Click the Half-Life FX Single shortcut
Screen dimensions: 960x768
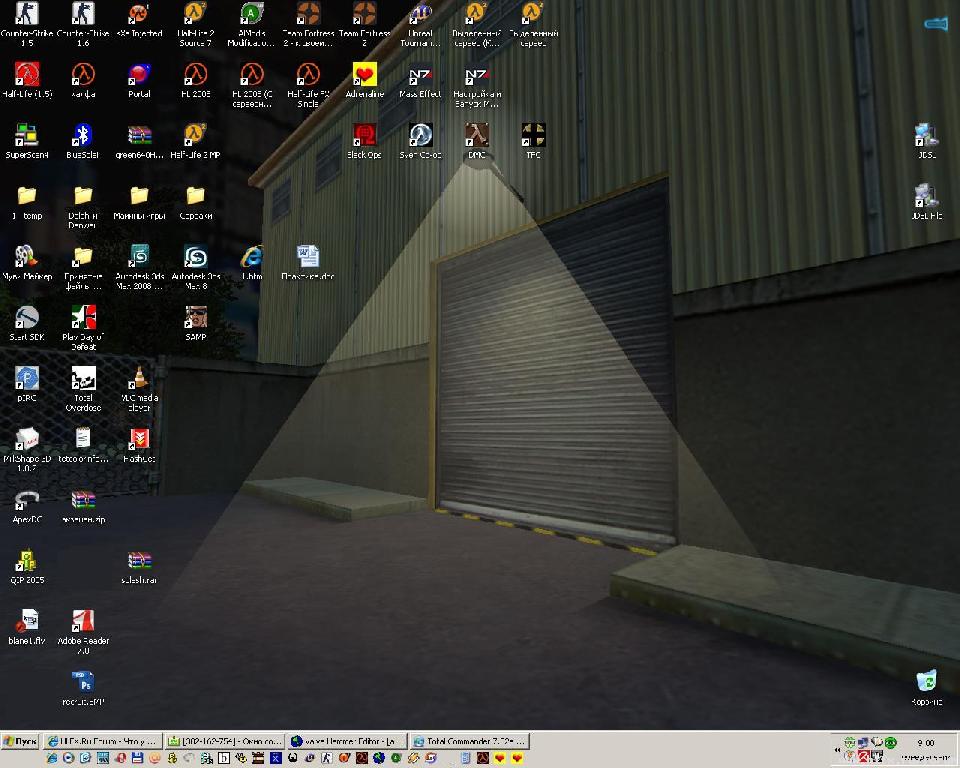point(308,85)
